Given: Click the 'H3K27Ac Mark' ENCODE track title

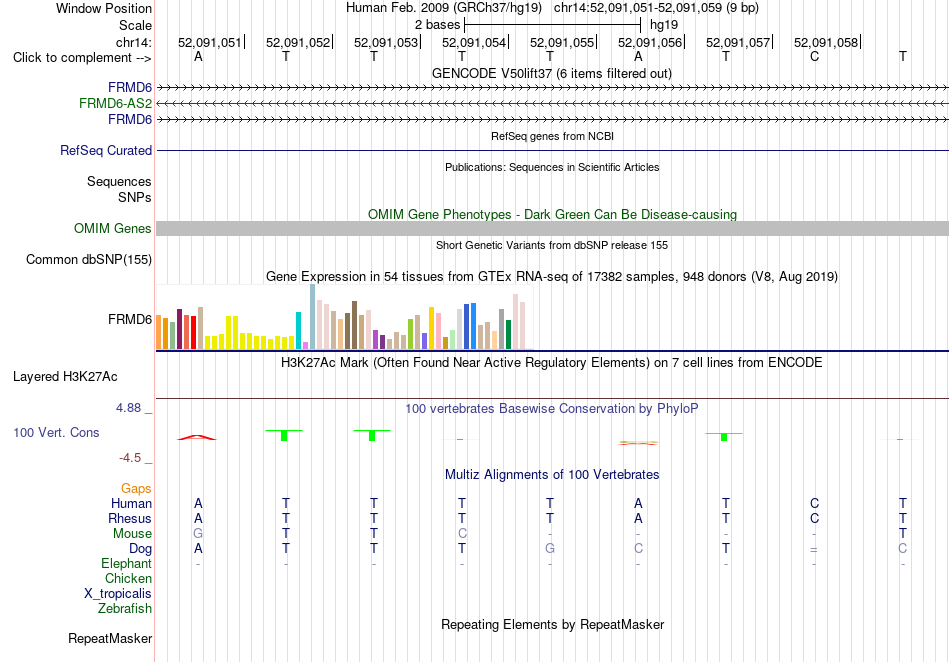Looking at the screenshot, I should point(552,363).
